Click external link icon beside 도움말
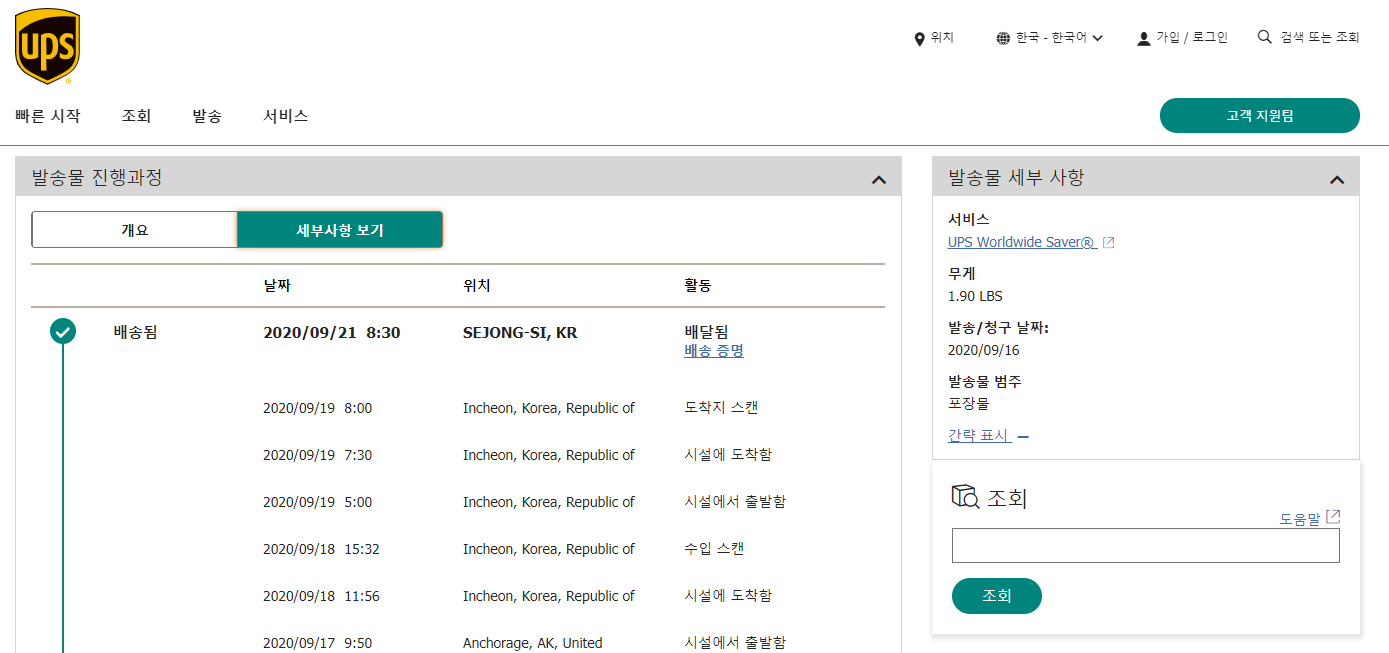This screenshot has height=653, width=1389. coord(1332,517)
